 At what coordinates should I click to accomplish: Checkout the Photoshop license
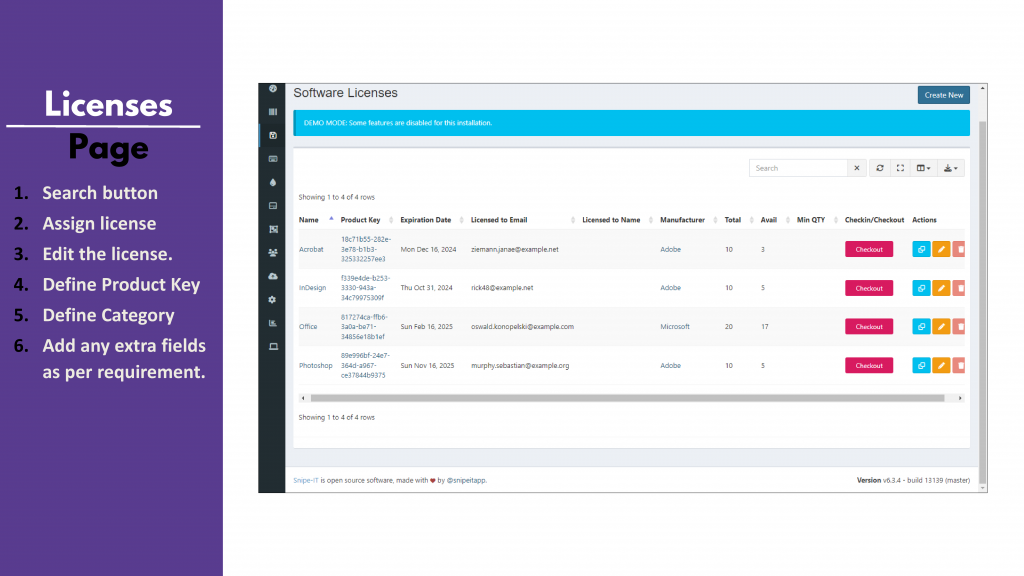[869, 366]
